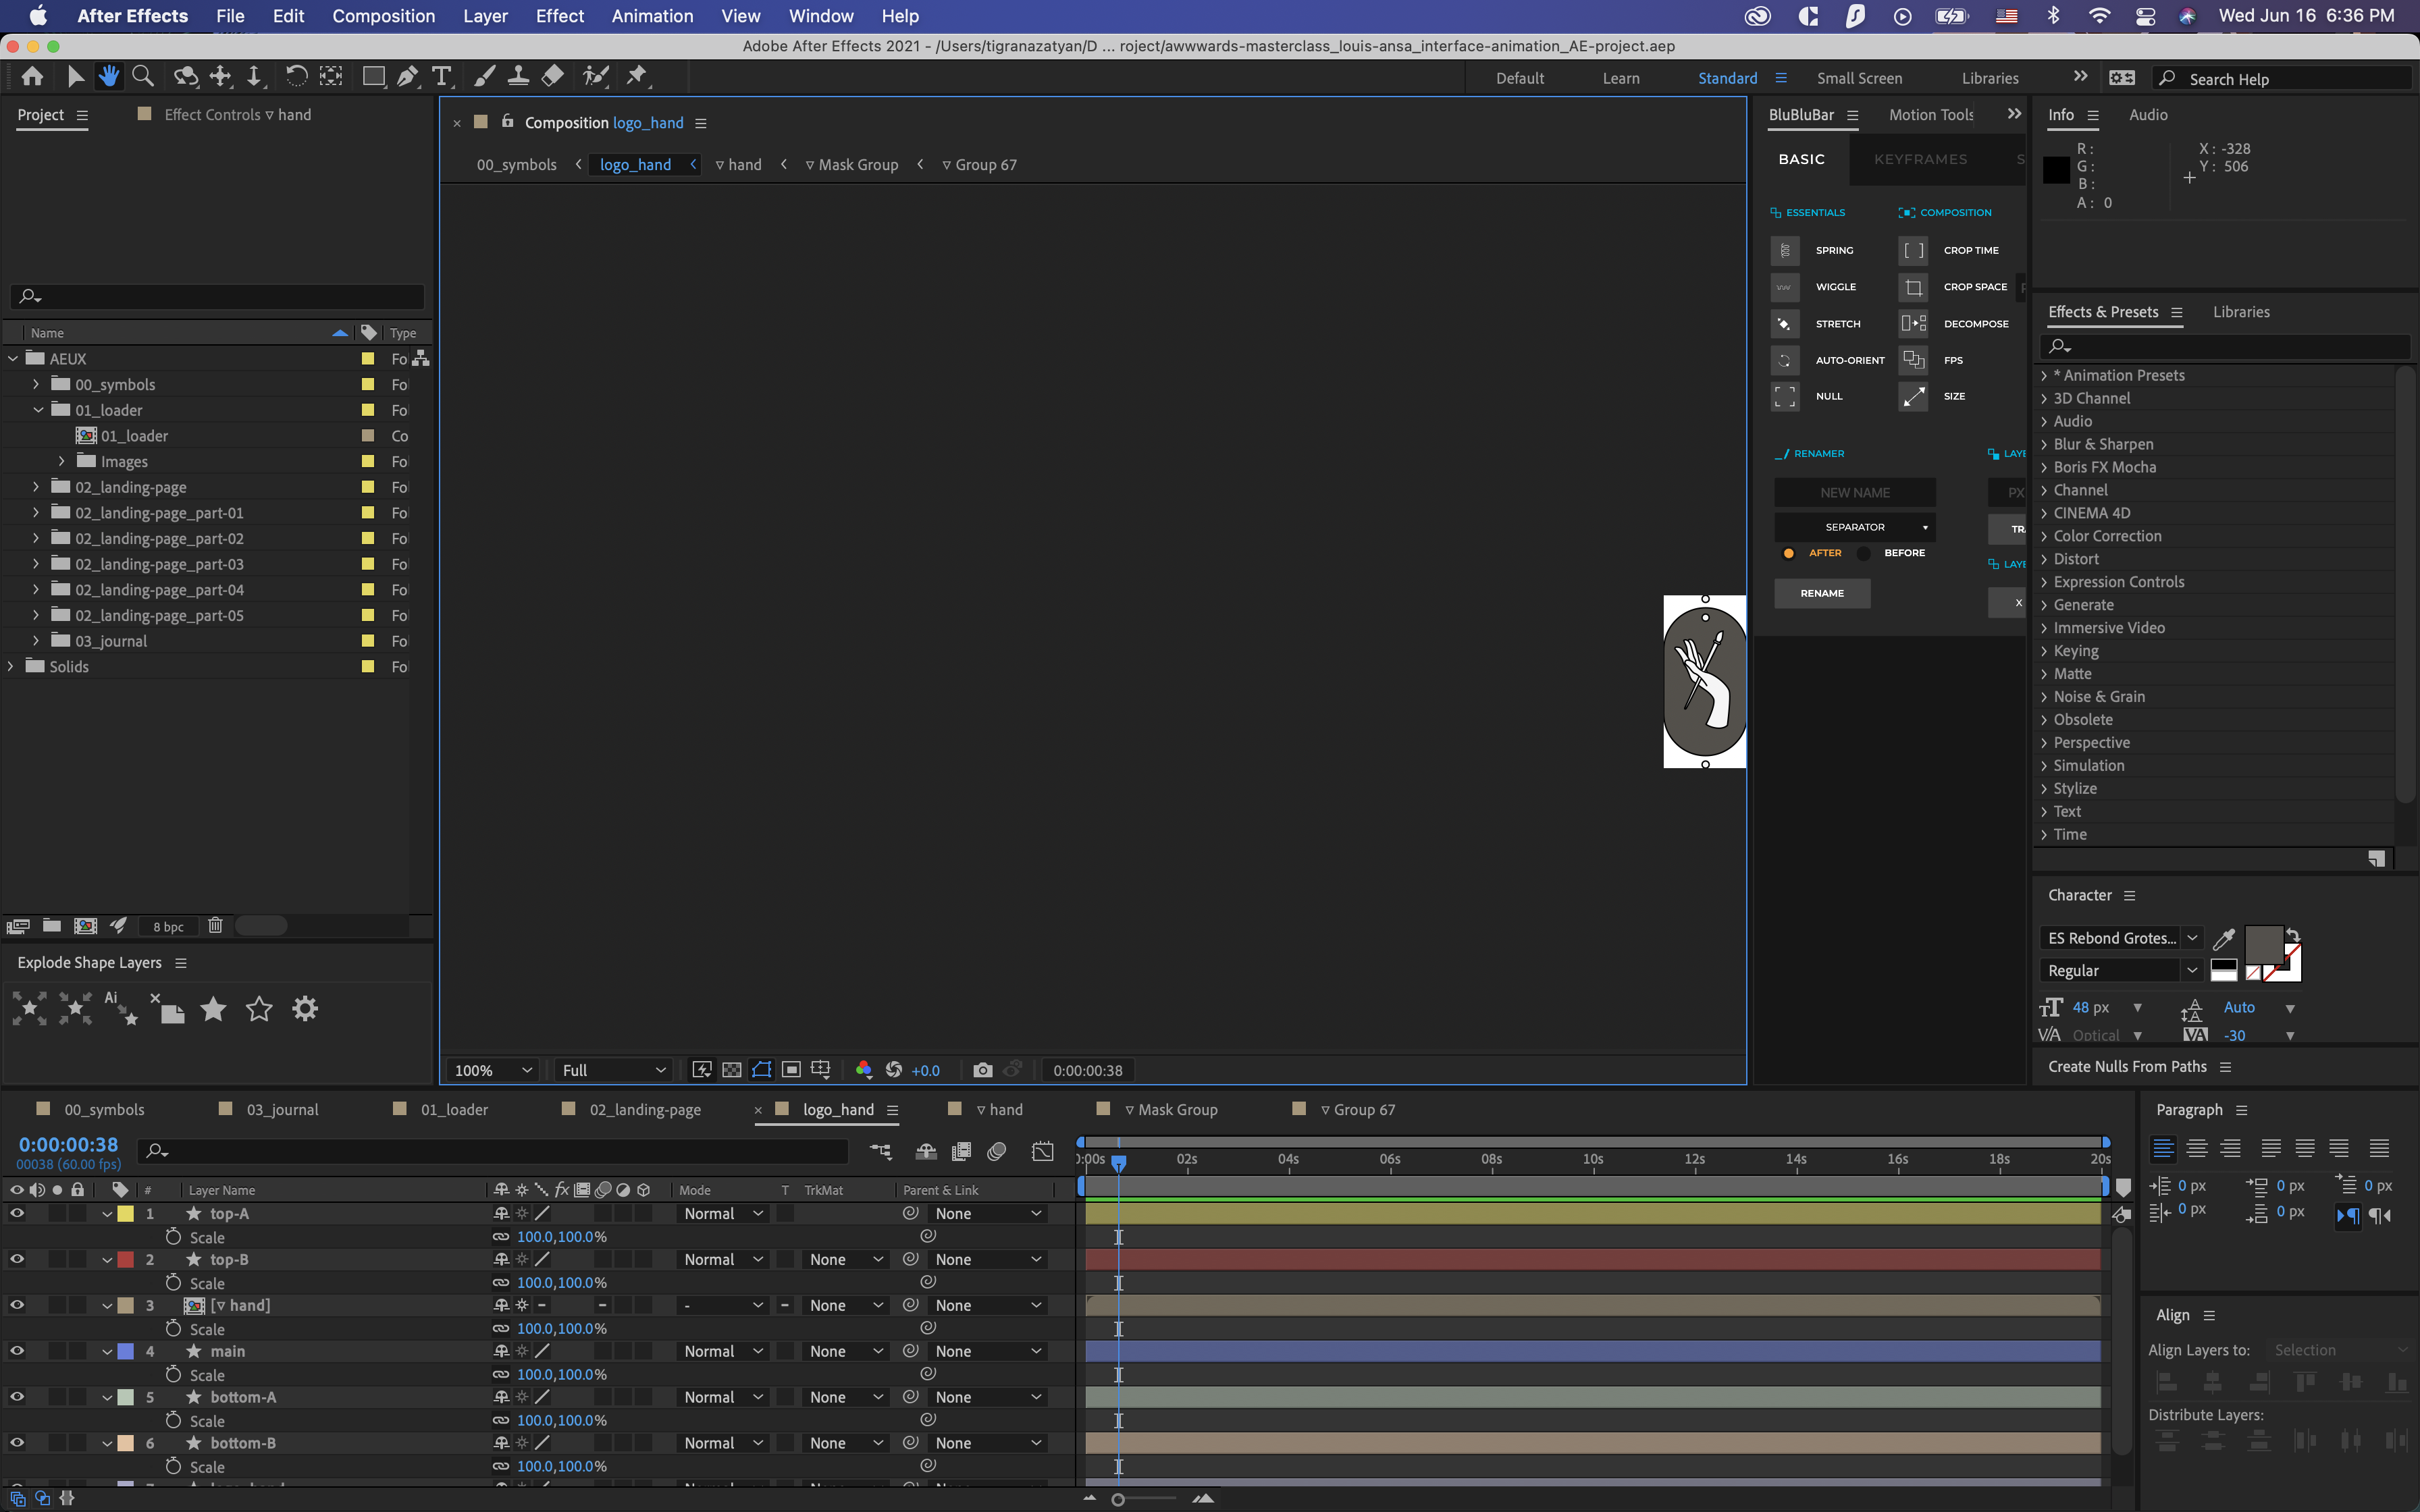
Task: Take a snapshot of the composition view
Action: [x=983, y=1069]
